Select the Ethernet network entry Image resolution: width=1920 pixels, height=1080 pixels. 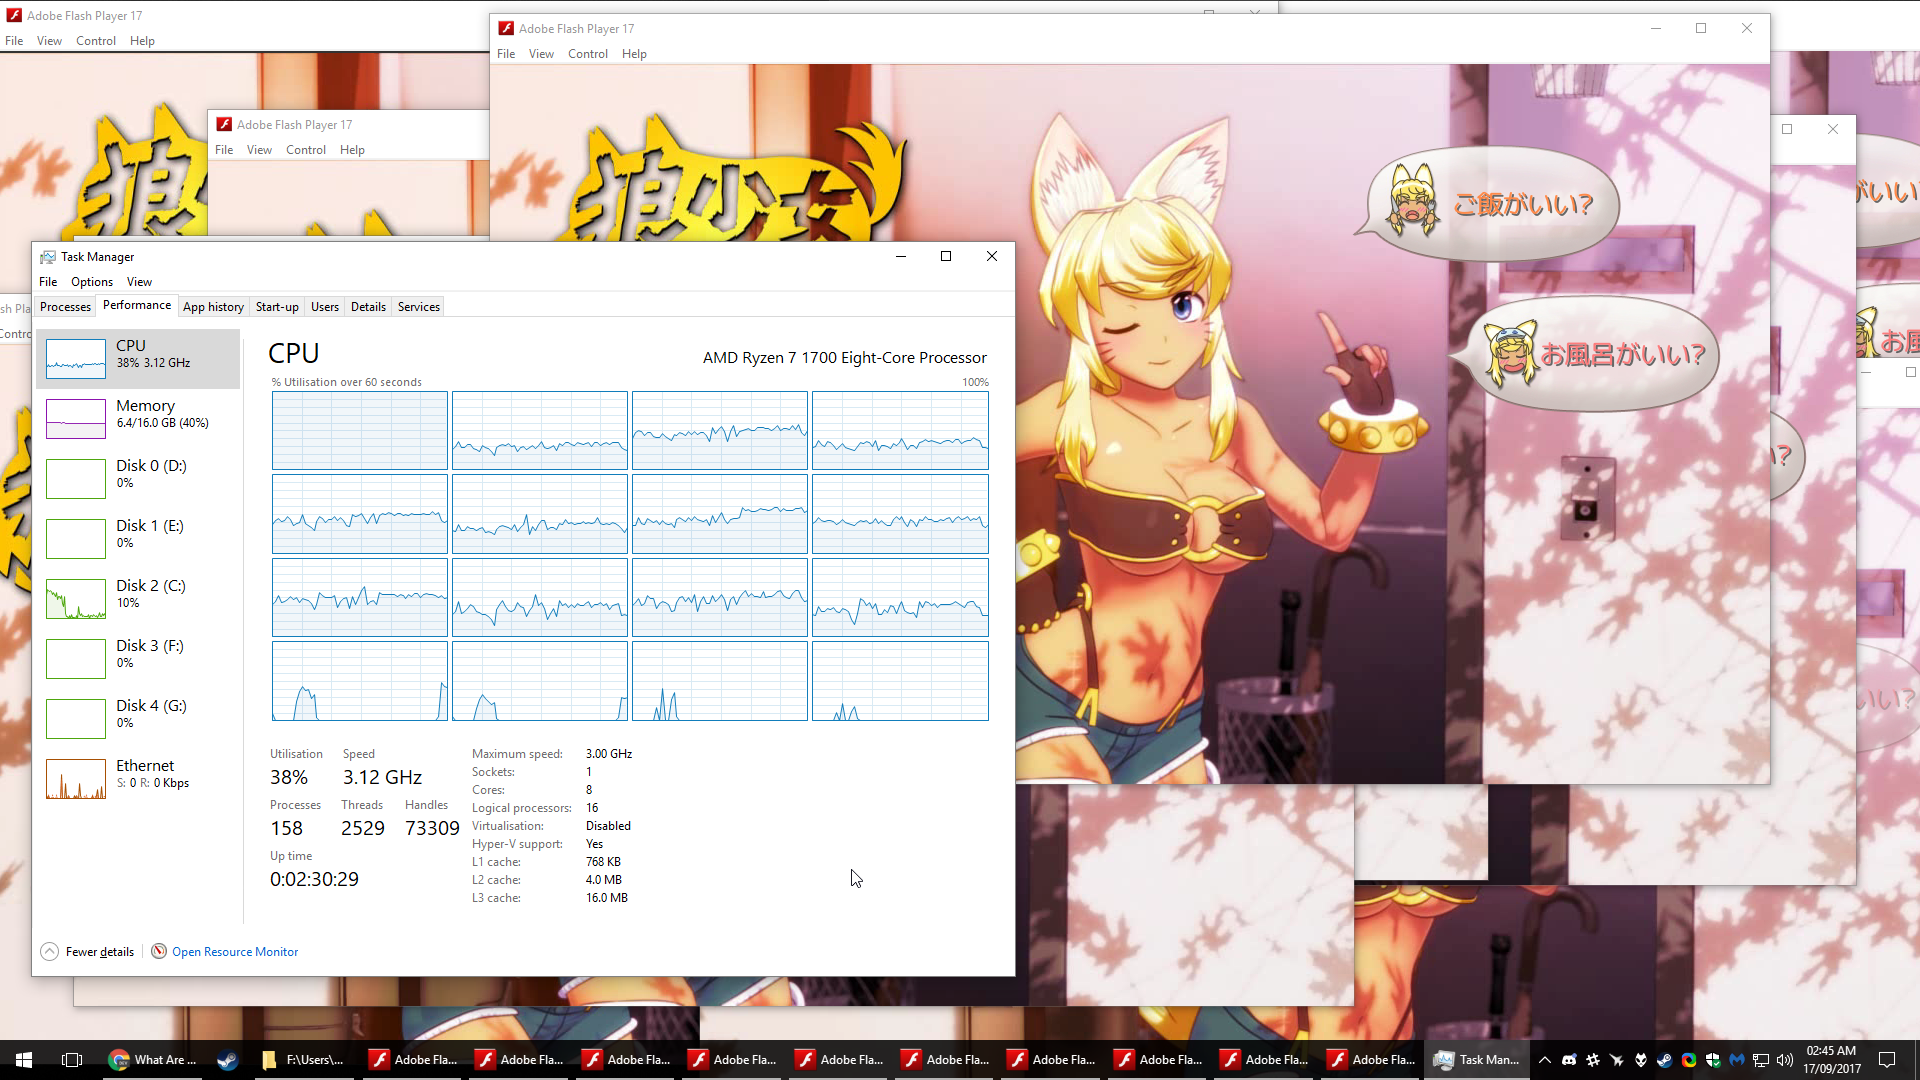(138, 778)
